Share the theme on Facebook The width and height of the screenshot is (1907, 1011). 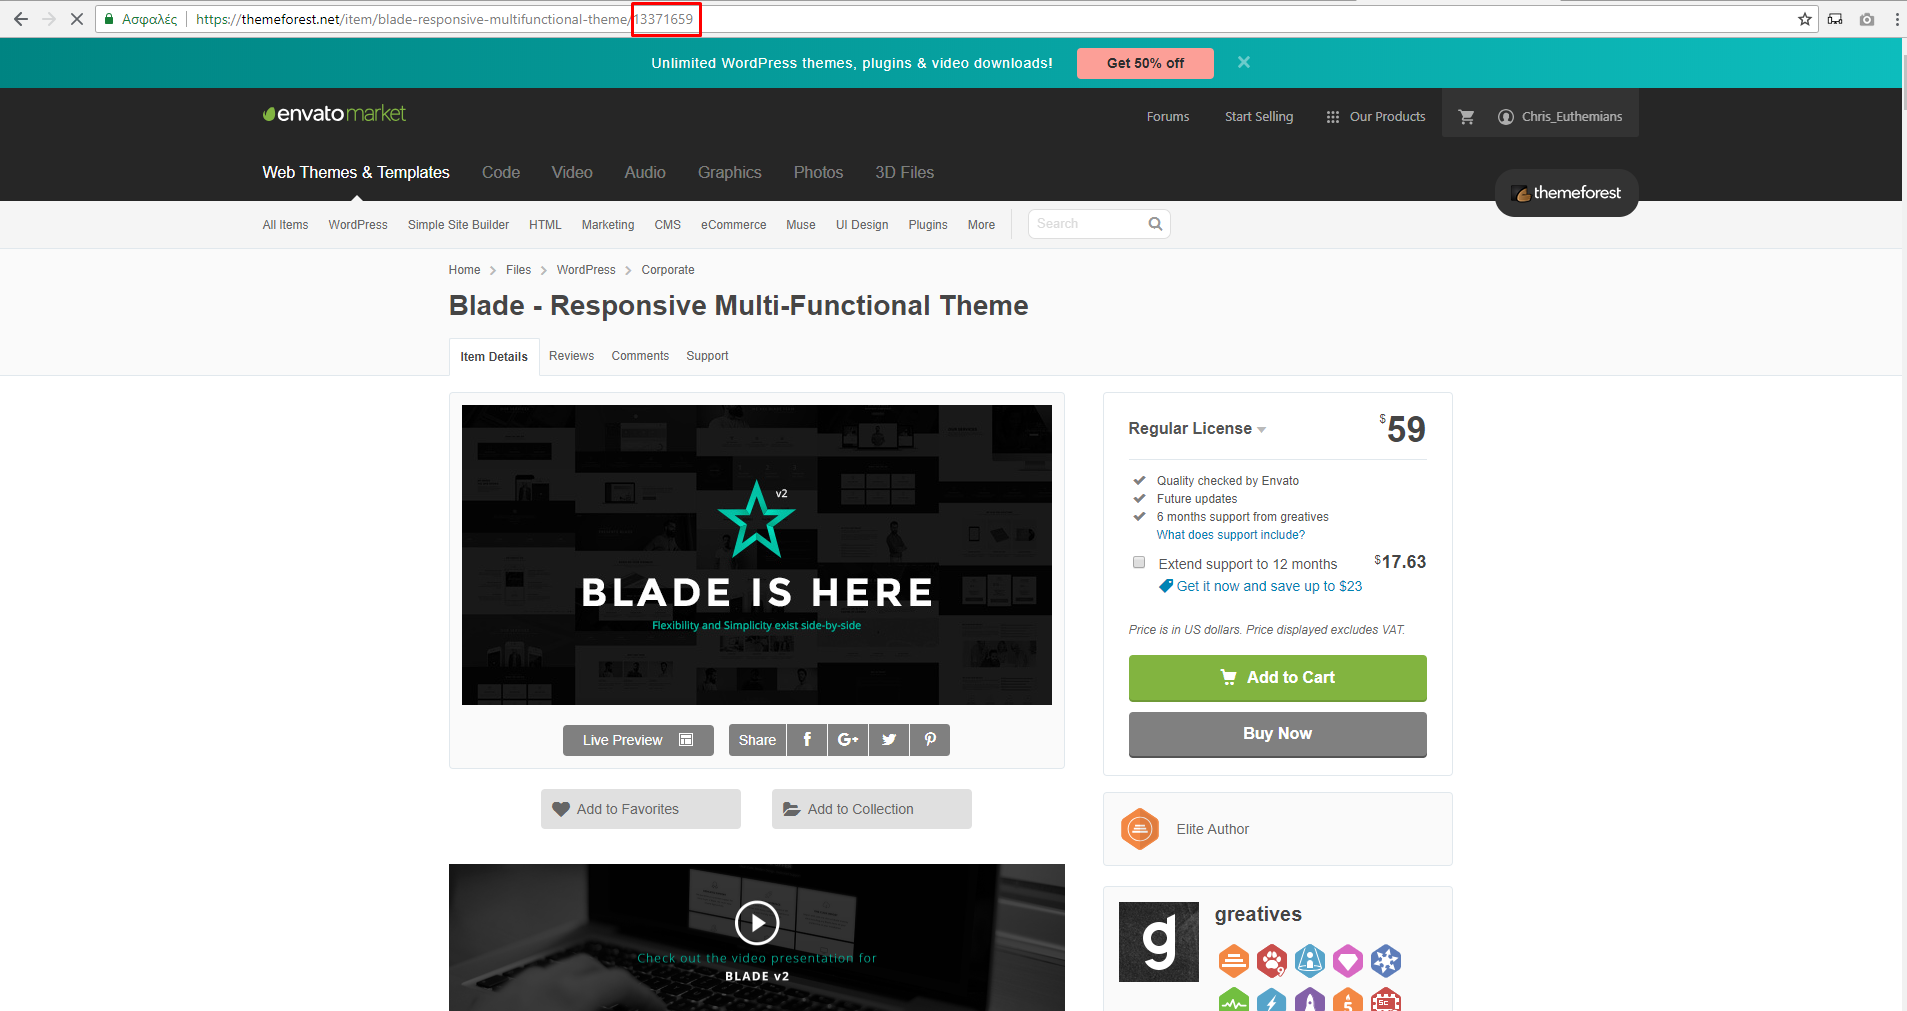tap(807, 740)
